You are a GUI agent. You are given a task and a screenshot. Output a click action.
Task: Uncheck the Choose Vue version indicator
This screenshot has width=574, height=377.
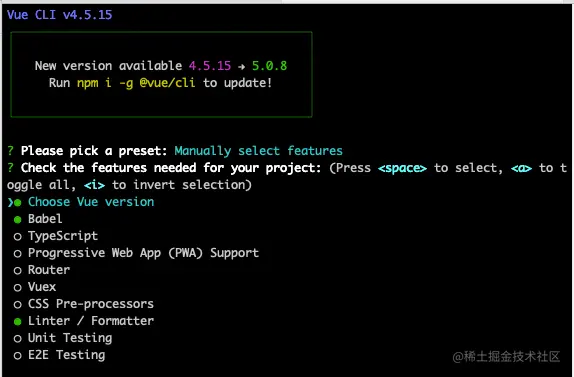[x=18, y=203]
